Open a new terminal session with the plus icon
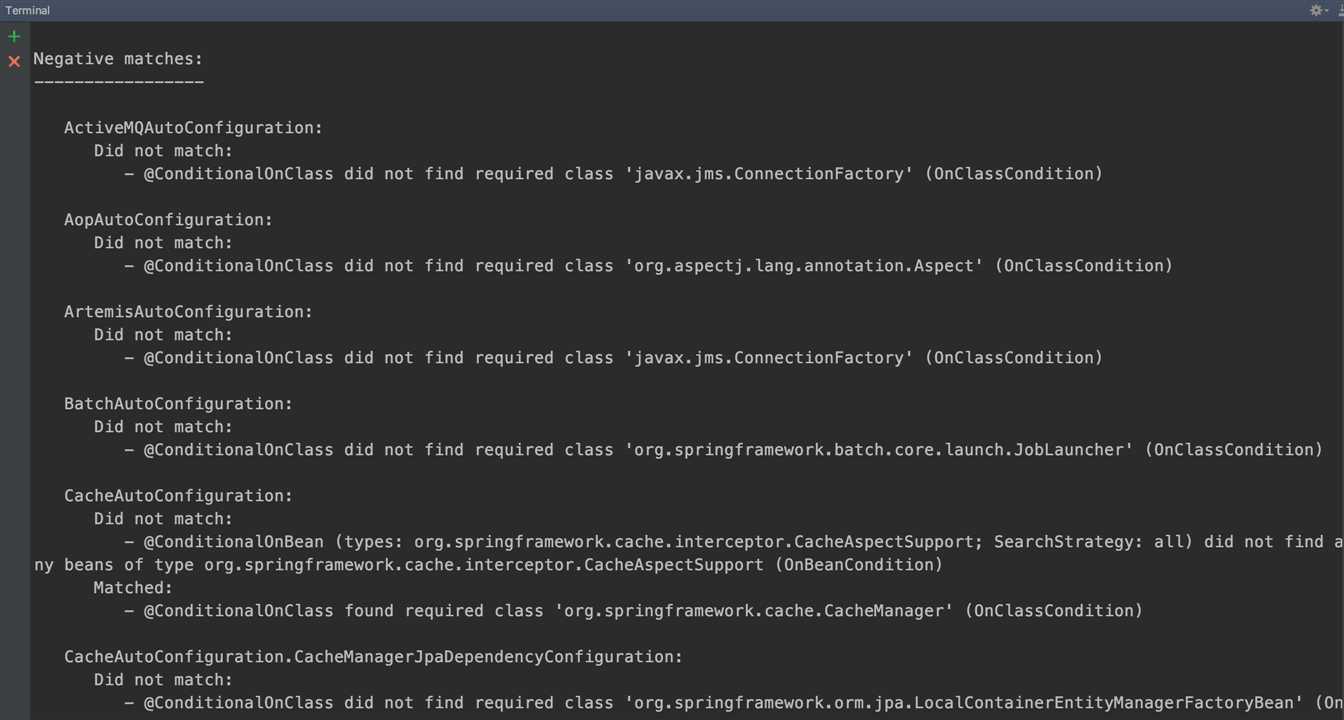The height and width of the screenshot is (720, 1344). click(14, 37)
